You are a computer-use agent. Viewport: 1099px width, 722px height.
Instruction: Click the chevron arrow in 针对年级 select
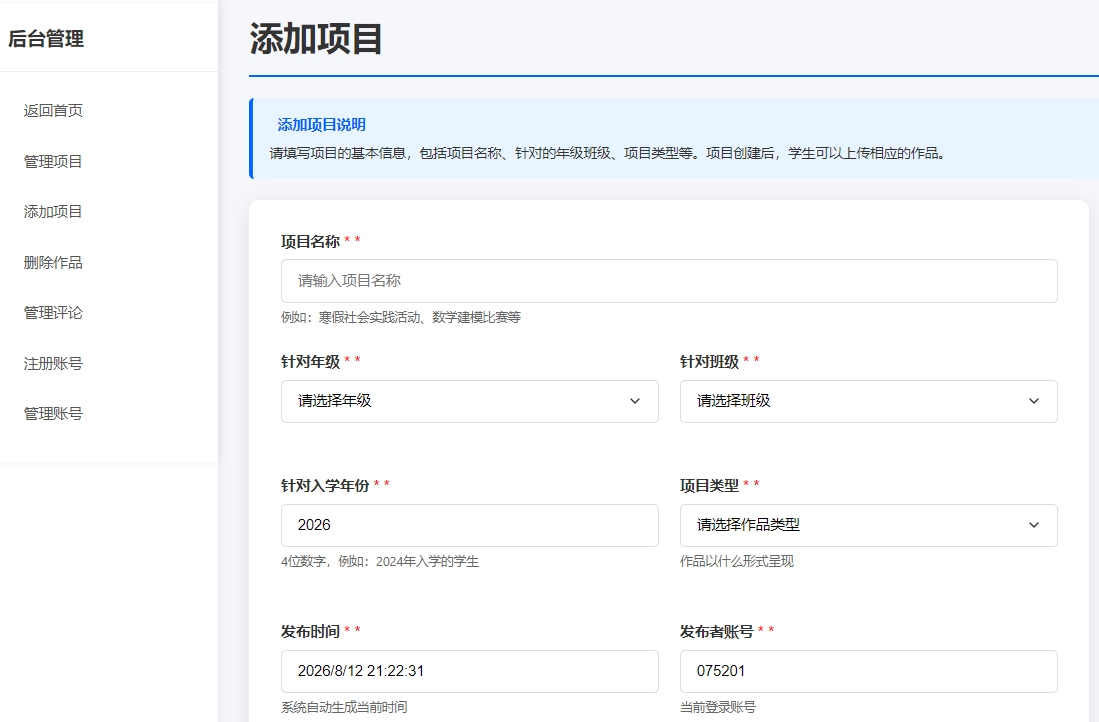tap(635, 401)
